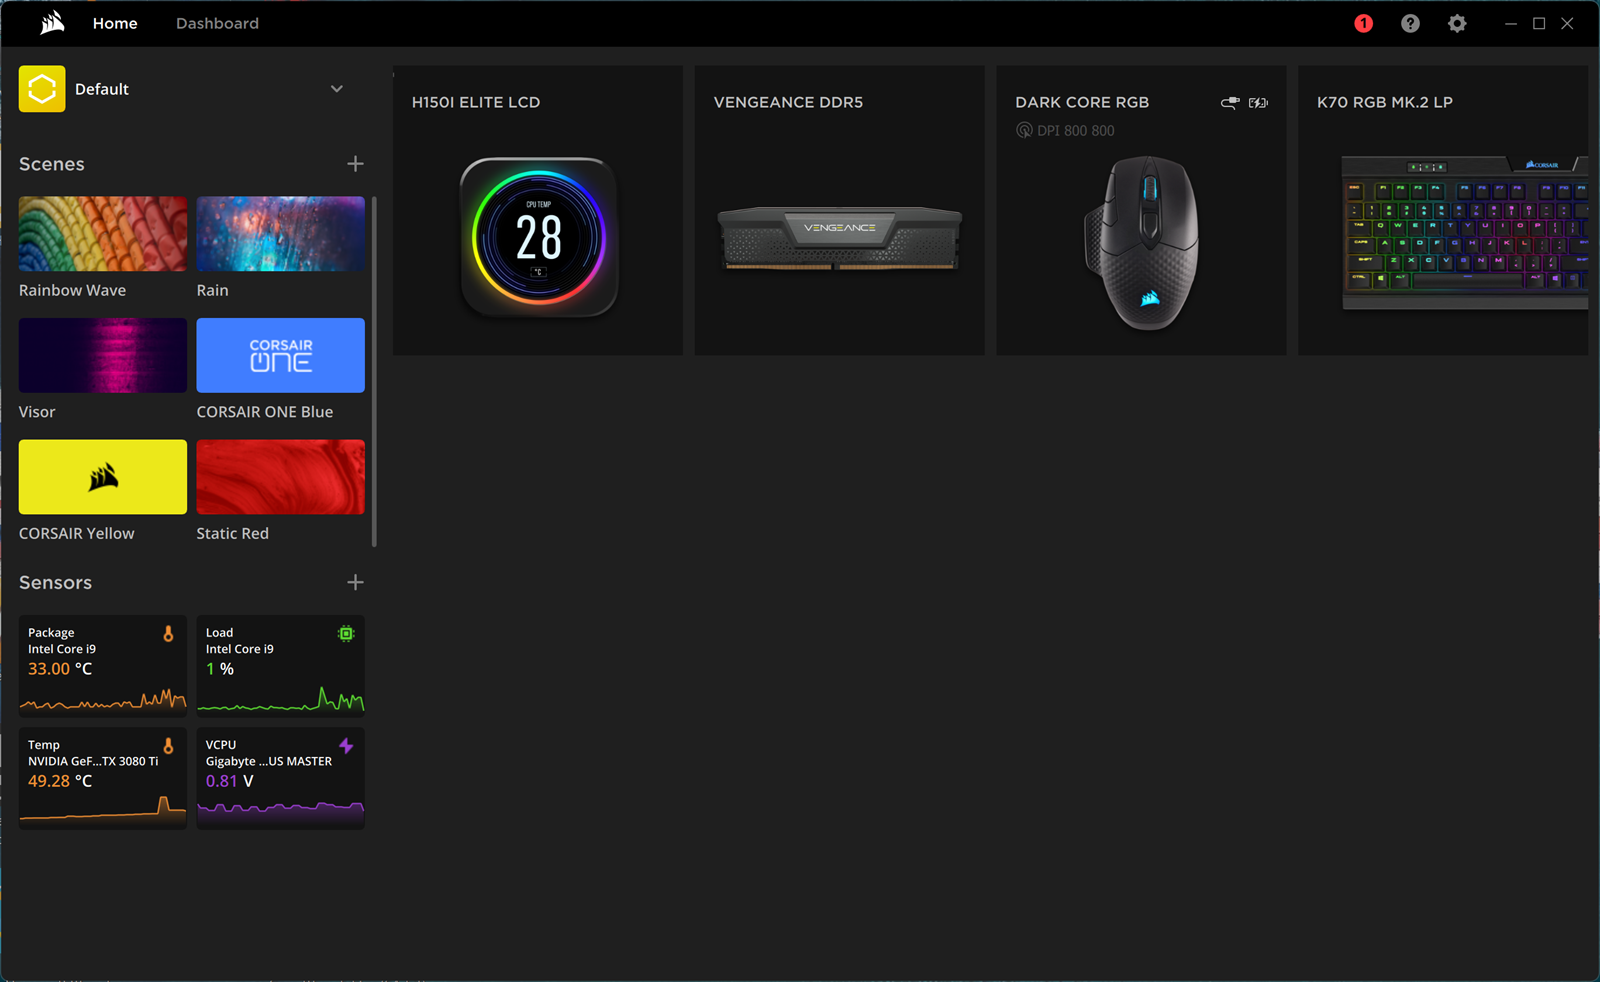The image size is (1600, 982).
Task: Click the H150I LCD pump image showing 28
Action: coord(539,237)
